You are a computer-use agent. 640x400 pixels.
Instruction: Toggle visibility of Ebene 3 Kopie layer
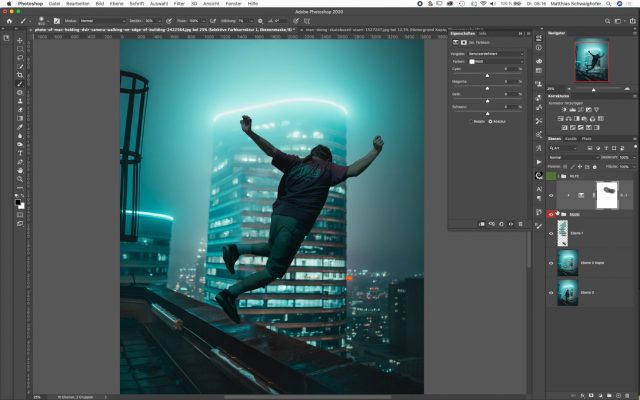[551, 263]
